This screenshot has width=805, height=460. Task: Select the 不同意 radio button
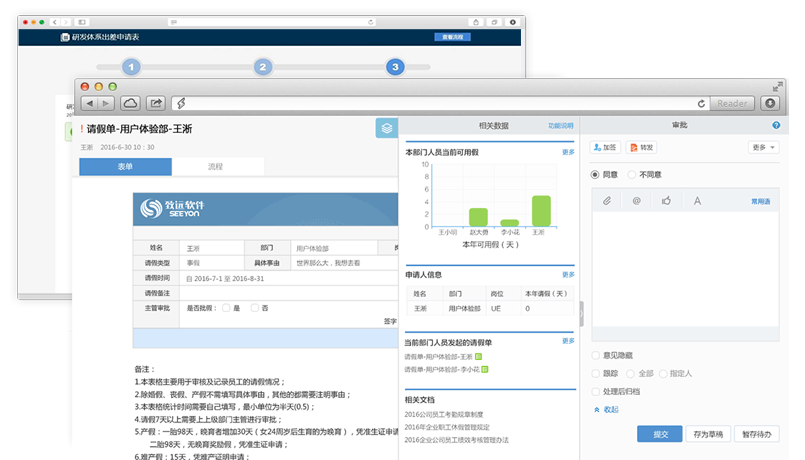point(632,174)
